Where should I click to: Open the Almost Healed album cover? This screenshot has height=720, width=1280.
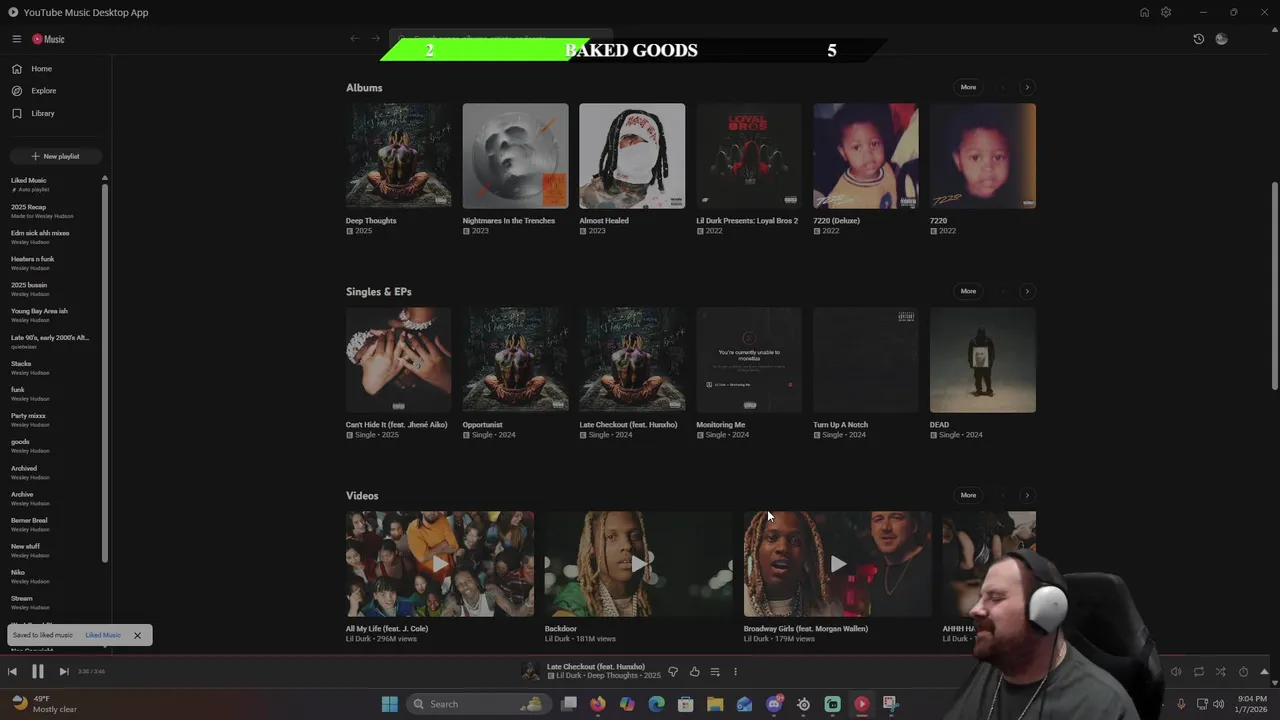(x=632, y=156)
